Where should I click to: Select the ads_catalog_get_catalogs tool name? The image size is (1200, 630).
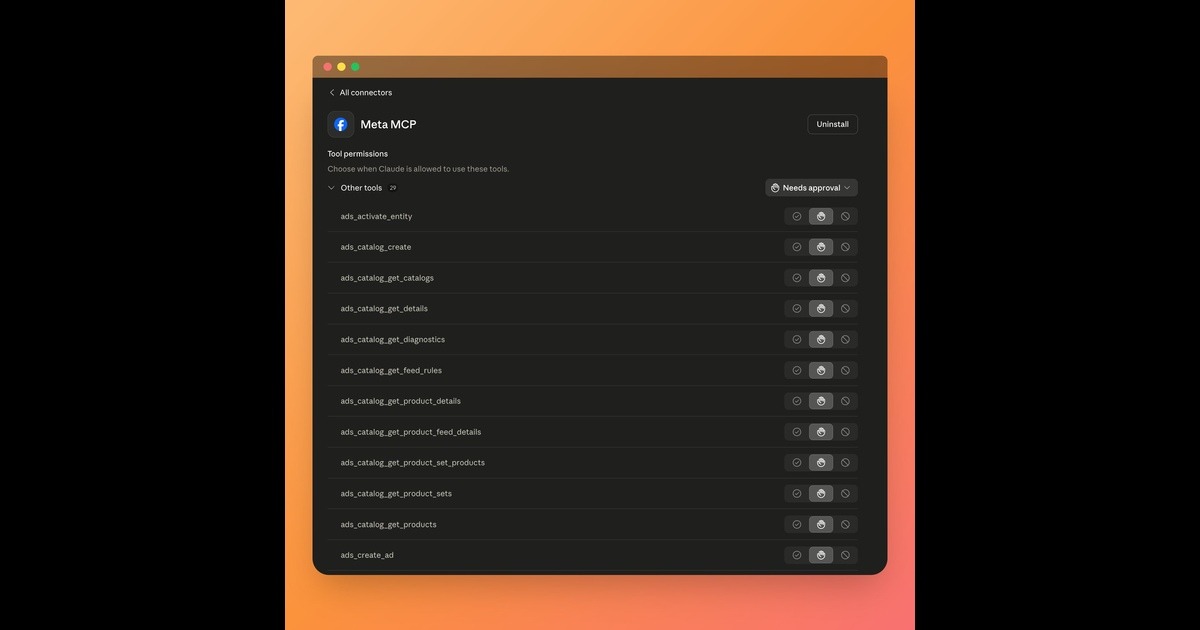(387, 278)
